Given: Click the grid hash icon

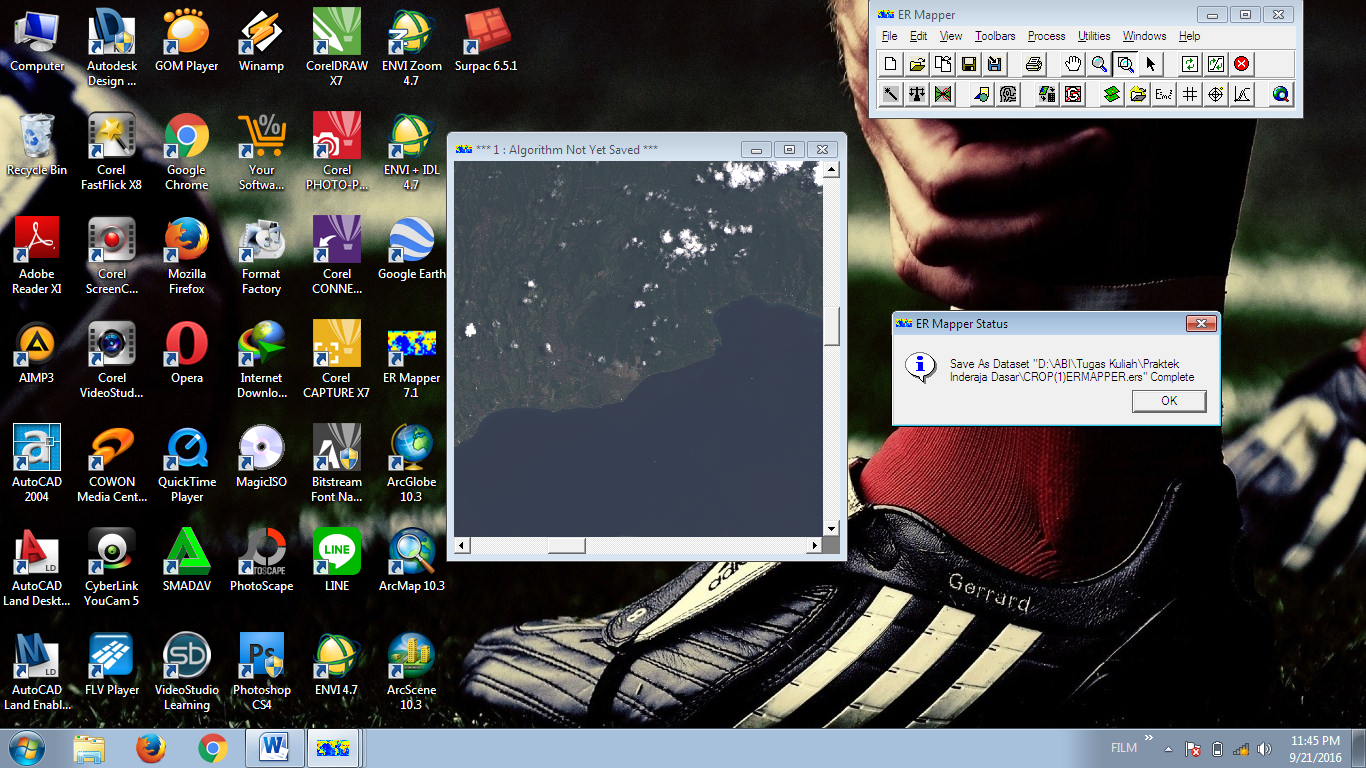Looking at the screenshot, I should (x=1190, y=94).
